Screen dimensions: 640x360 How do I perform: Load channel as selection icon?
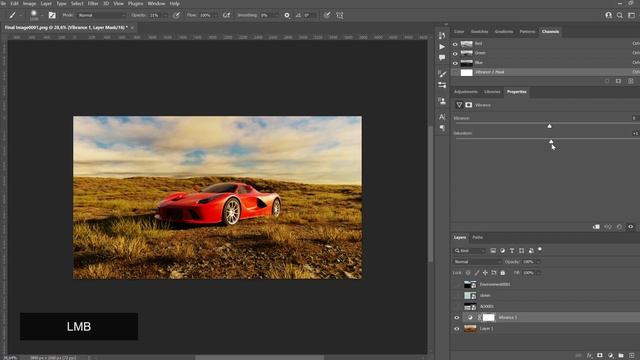pos(607,81)
